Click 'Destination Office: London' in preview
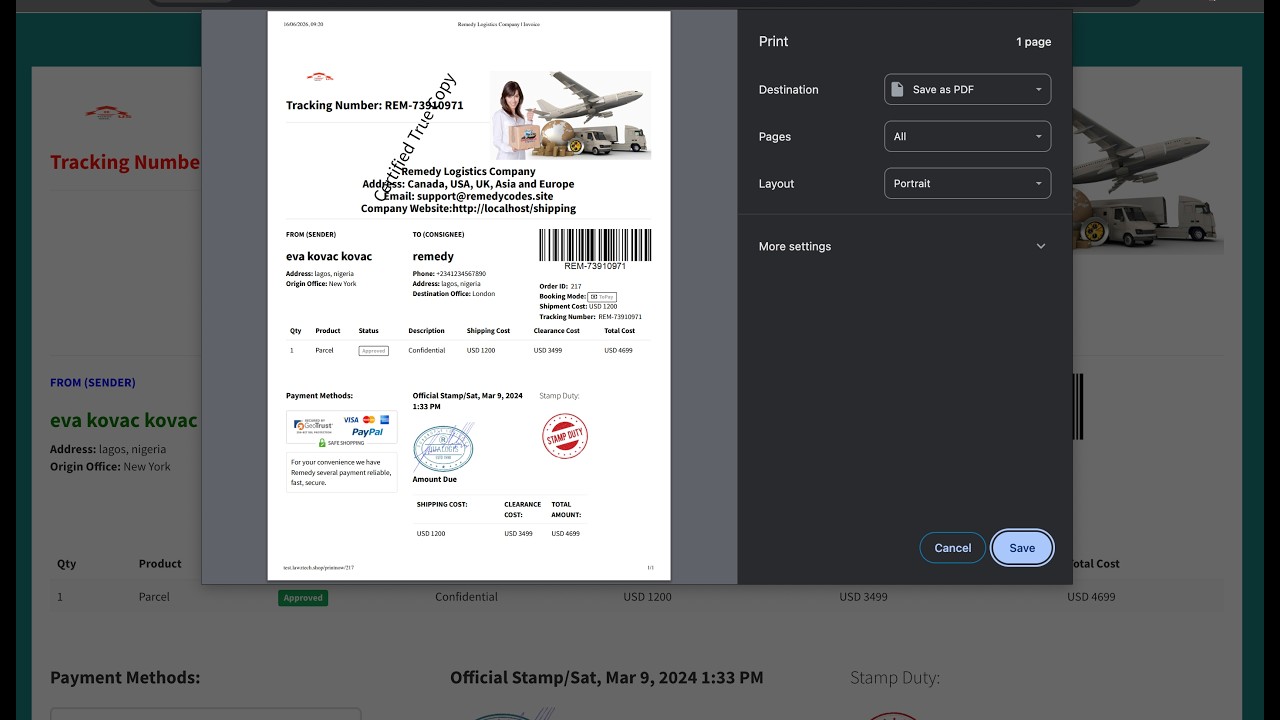This screenshot has height=720, width=1280. point(454,294)
